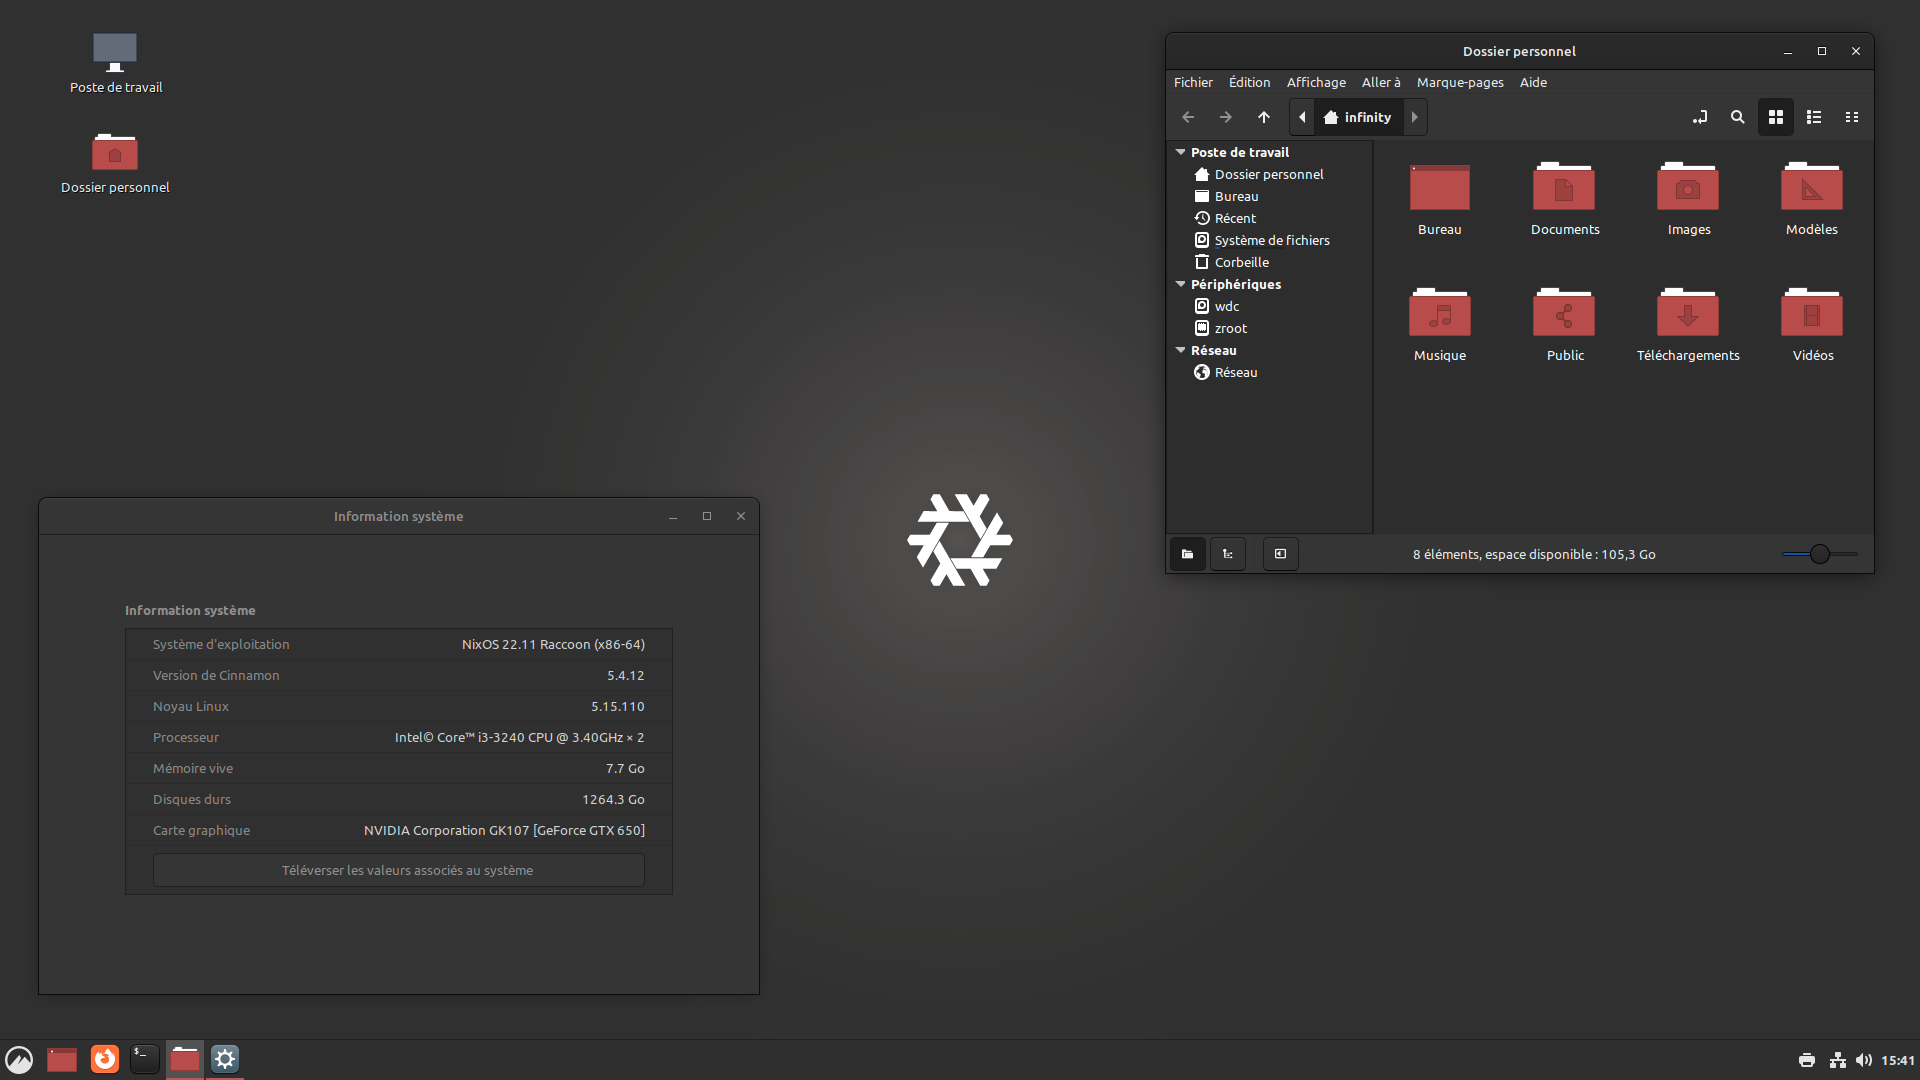Collapse the Poste de travail section
The image size is (1920, 1080).
click(1180, 152)
